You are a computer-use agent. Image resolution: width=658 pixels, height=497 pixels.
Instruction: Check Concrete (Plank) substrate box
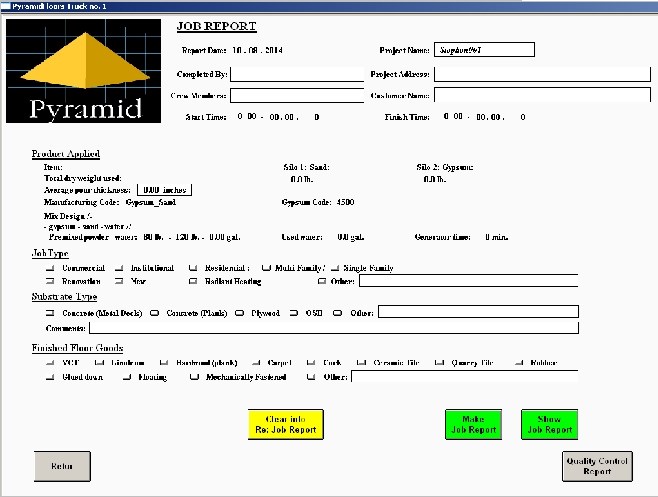pyautogui.click(x=154, y=313)
